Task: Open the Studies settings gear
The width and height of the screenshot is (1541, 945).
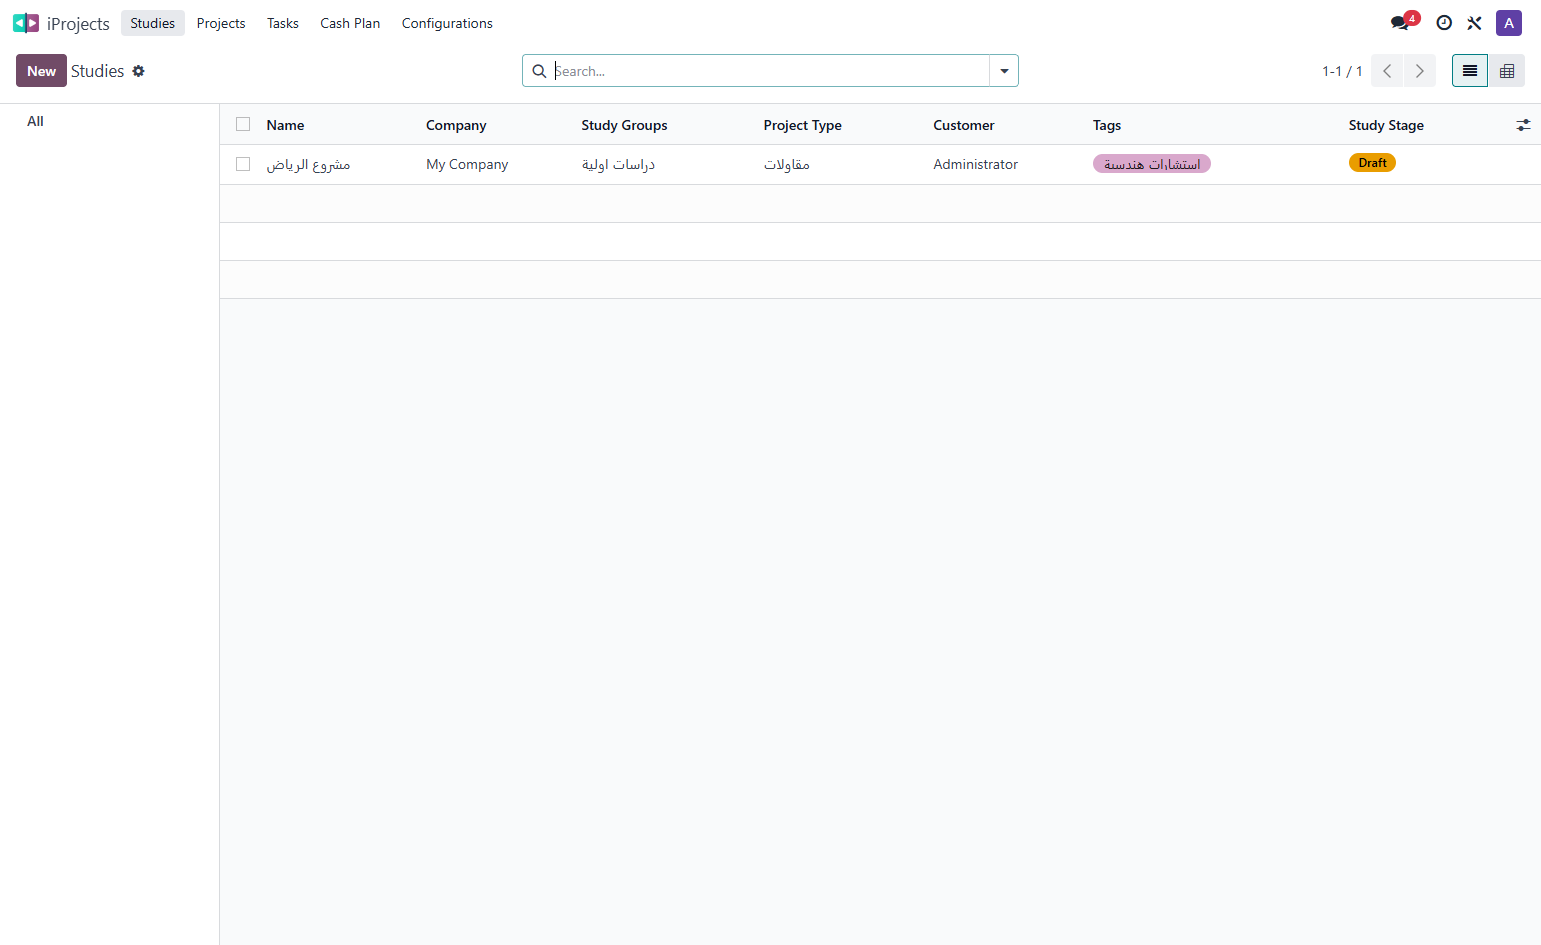Action: tap(139, 71)
